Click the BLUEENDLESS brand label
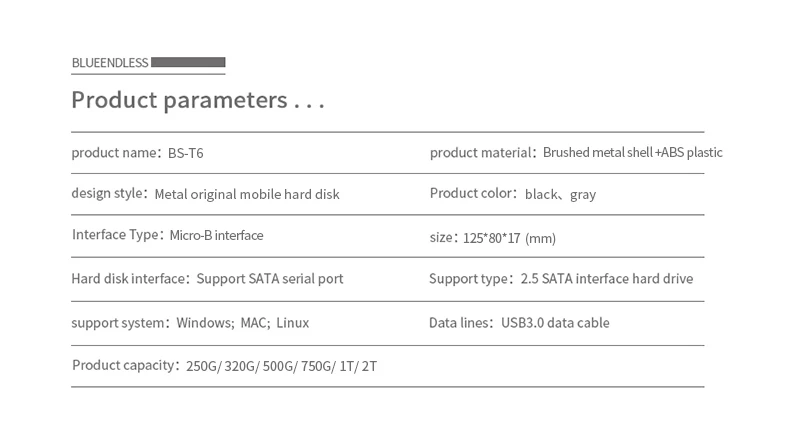 pyautogui.click(x=110, y=63)
